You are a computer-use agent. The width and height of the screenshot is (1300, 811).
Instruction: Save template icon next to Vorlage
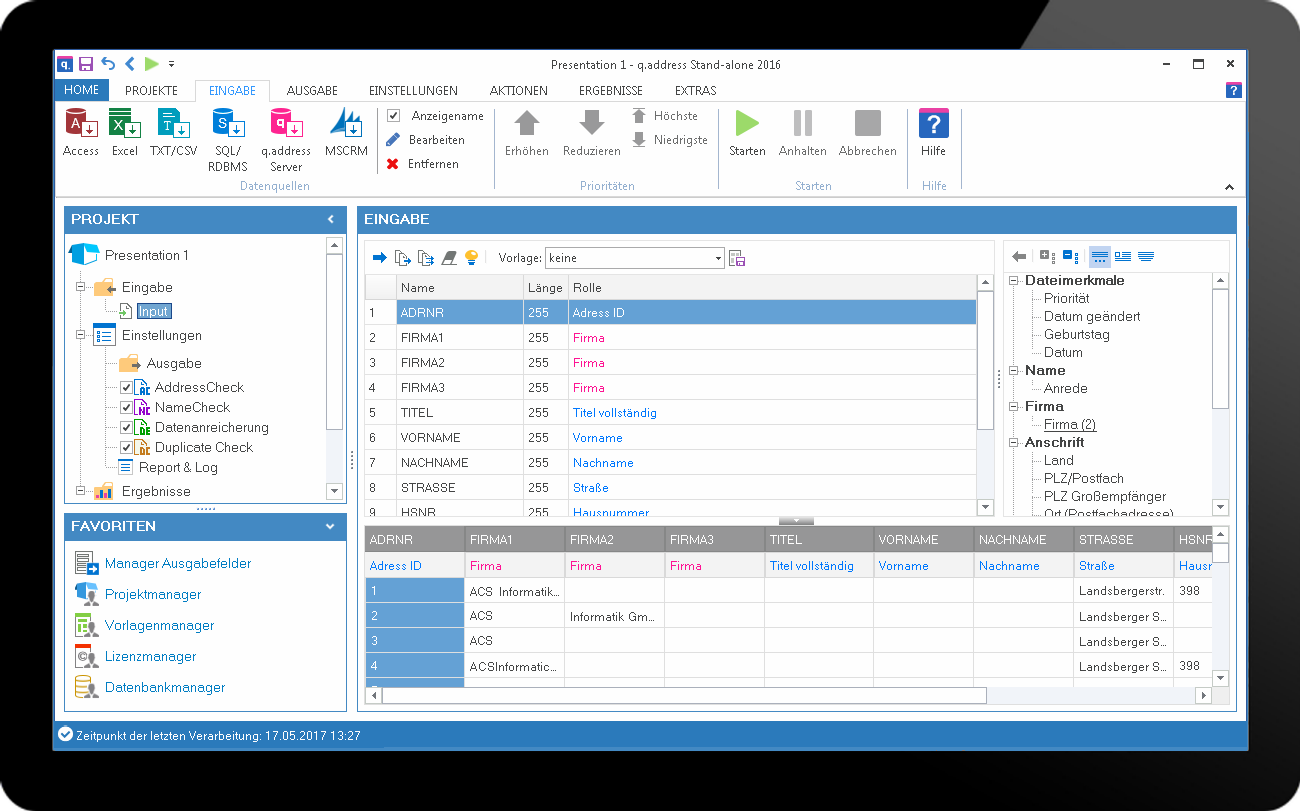pos(738,258)
